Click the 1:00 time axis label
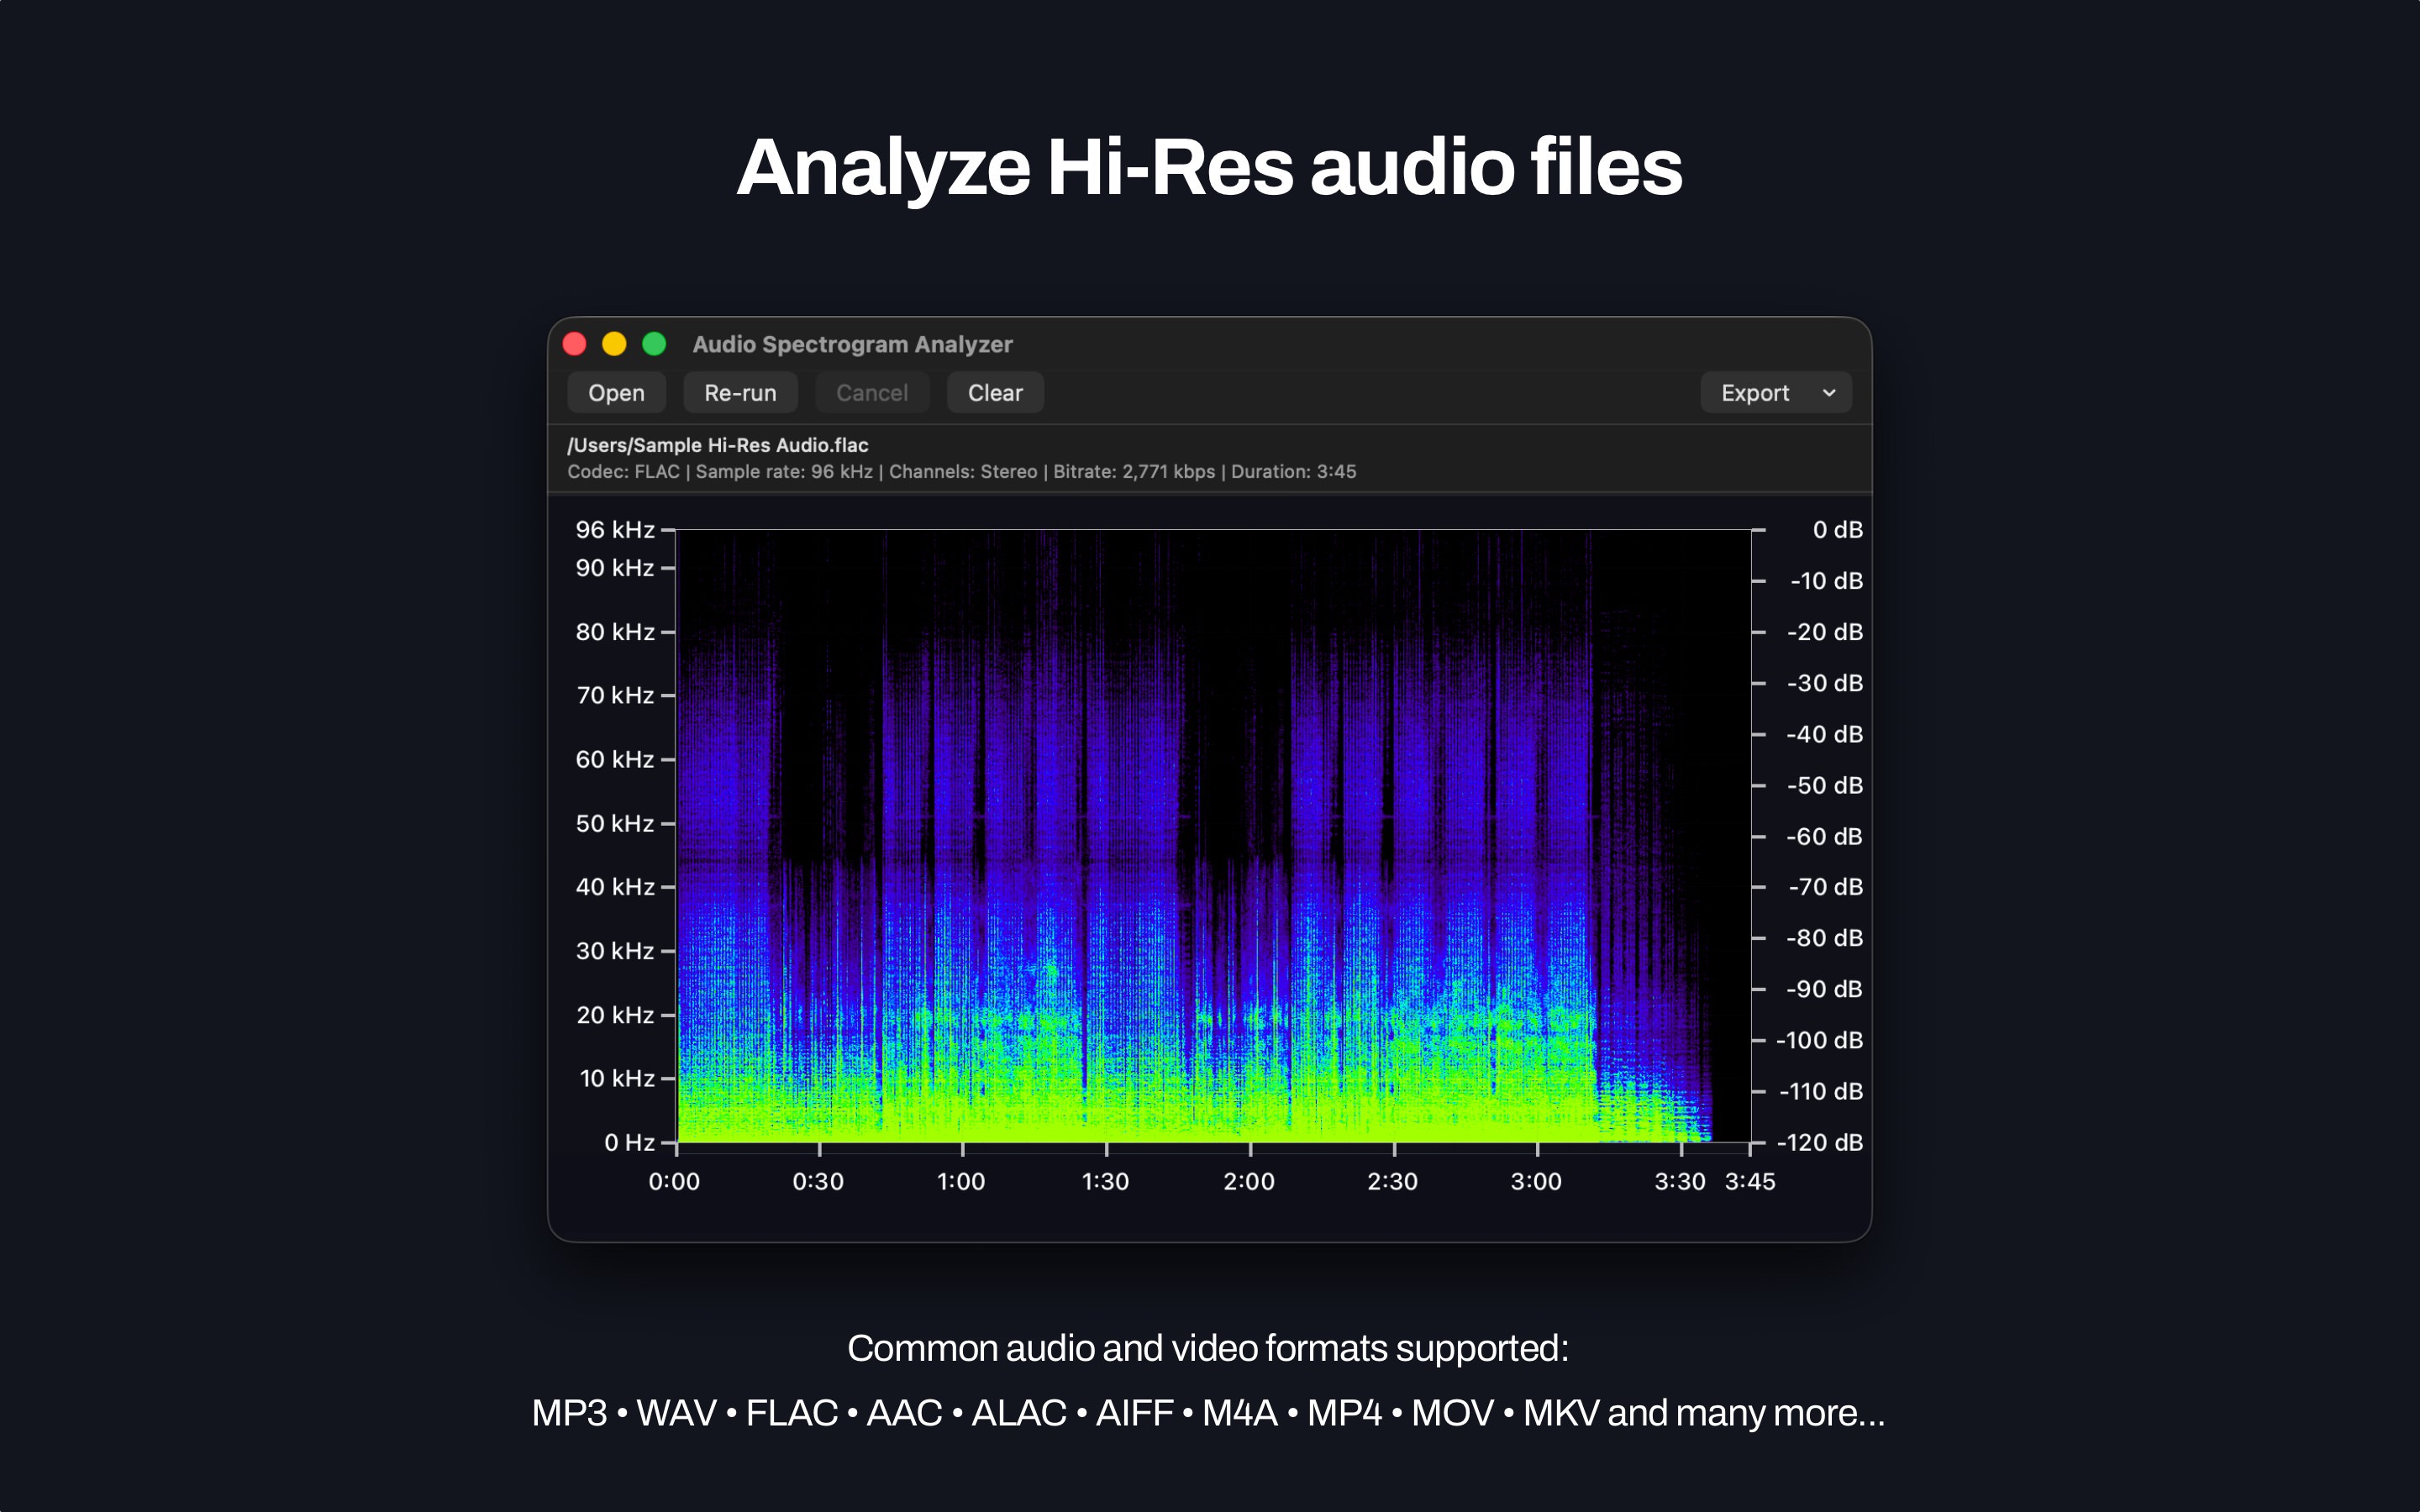Image resolution: width=2420 pixels, height=1512 pixels. pos(961,1181)
